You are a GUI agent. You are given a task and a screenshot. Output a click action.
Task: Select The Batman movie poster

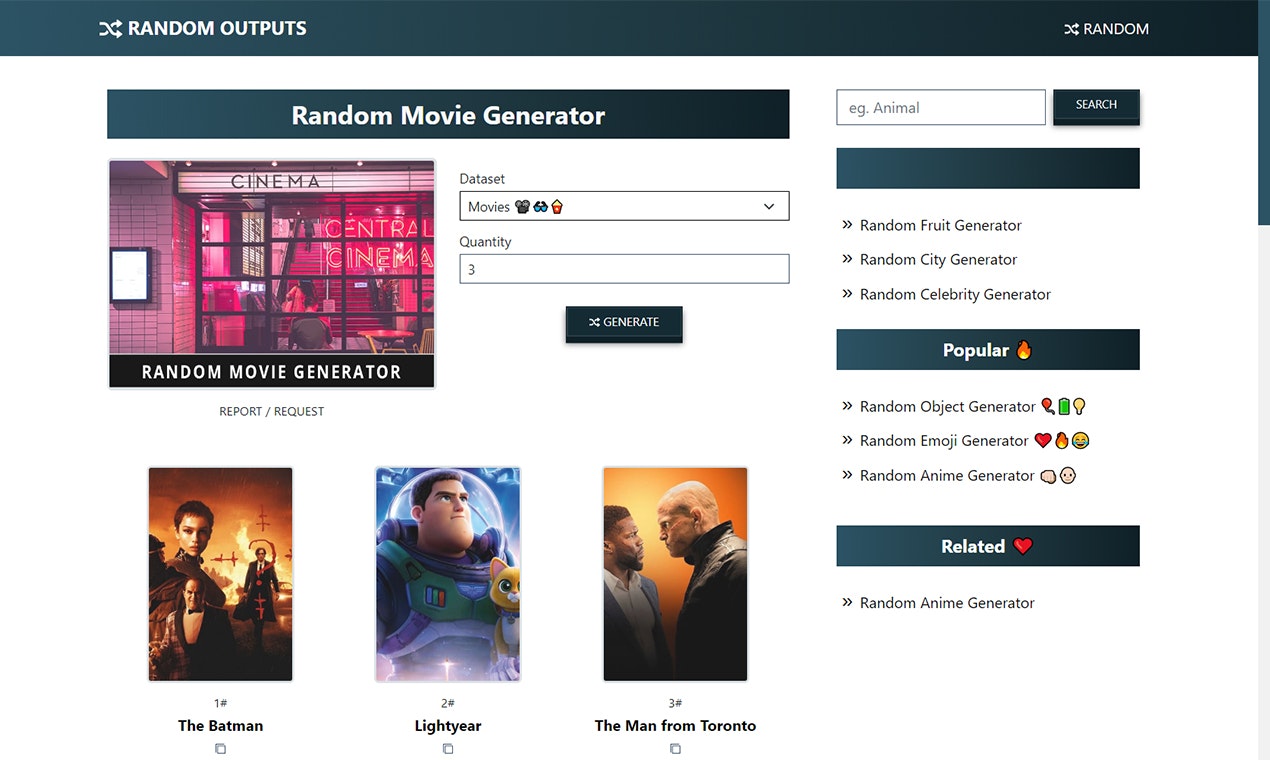[221, 574]
